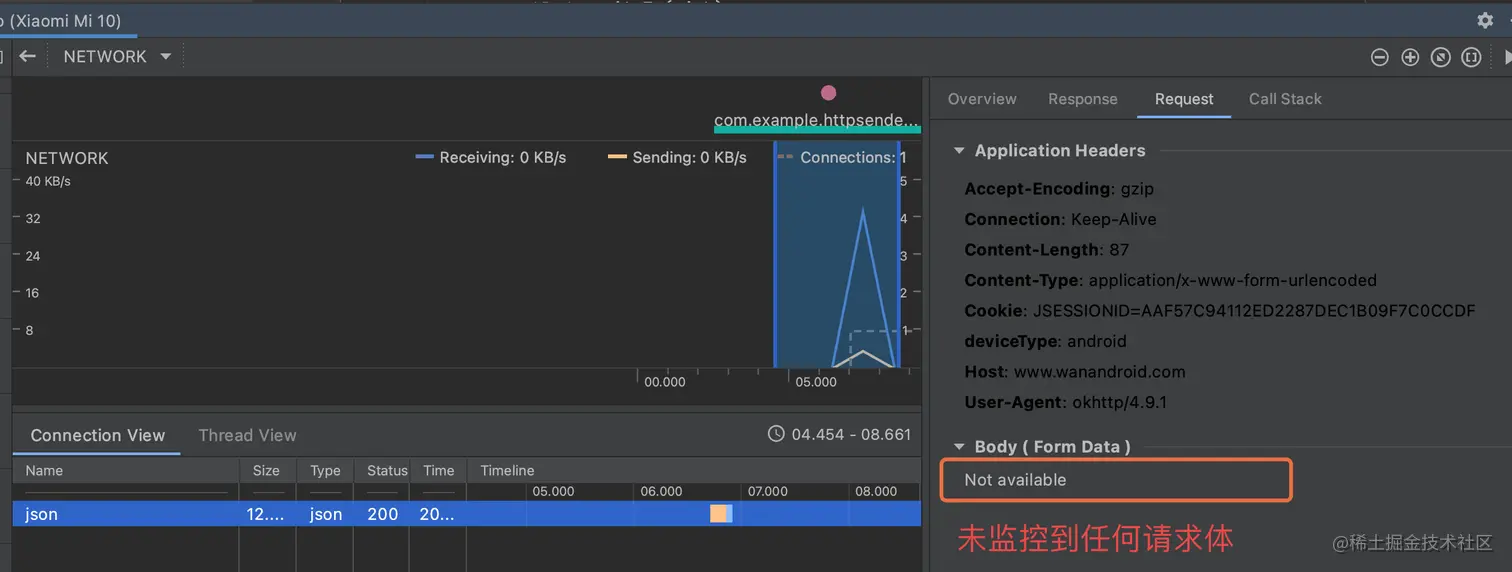Switch to Thread View tab
Viewport: 1512px width, 572px height.
(247, 435)
